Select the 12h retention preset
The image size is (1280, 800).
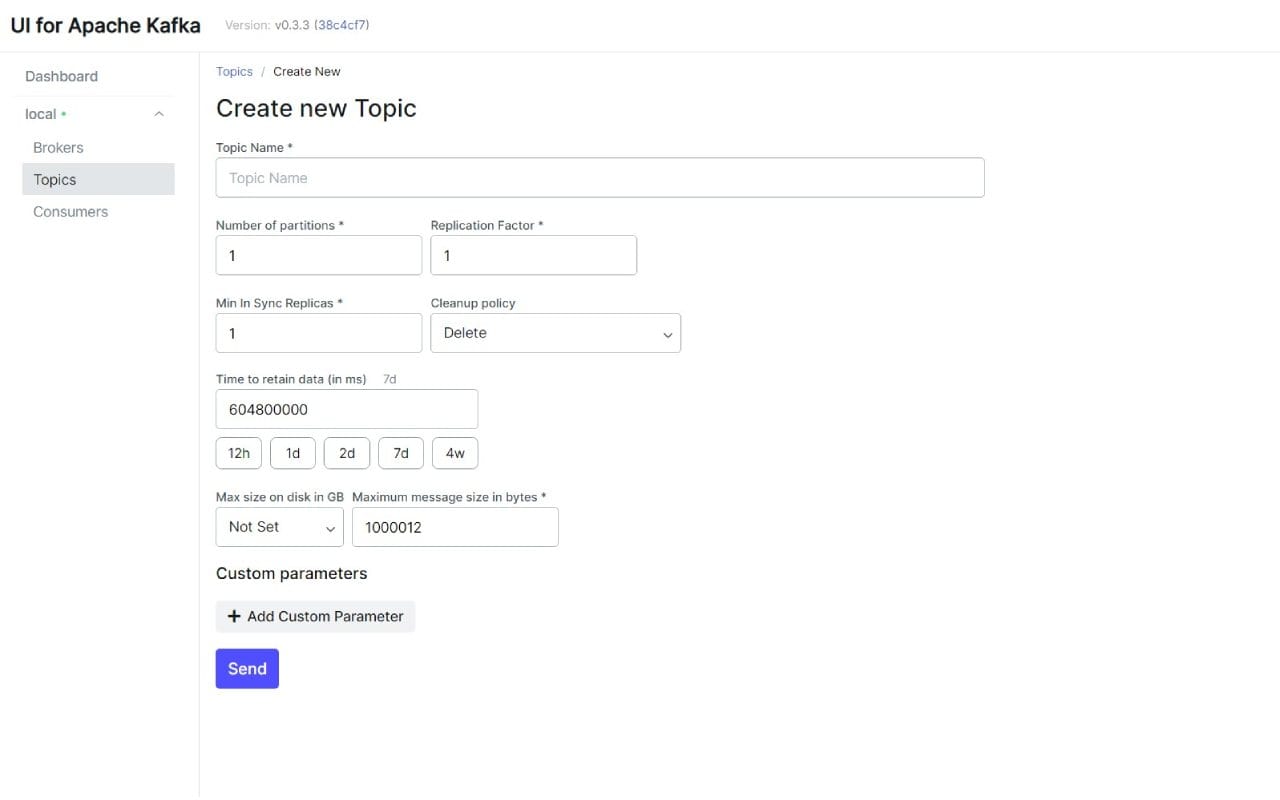click(238, 452)
